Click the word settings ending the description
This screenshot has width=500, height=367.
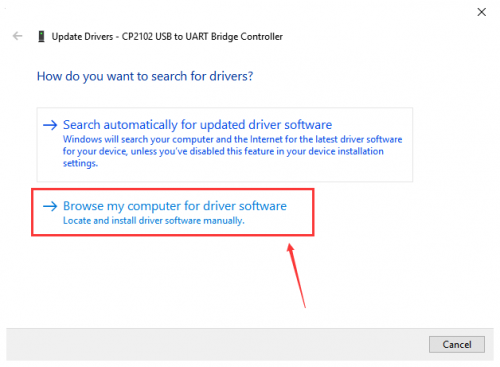click(x=80, y=163)
